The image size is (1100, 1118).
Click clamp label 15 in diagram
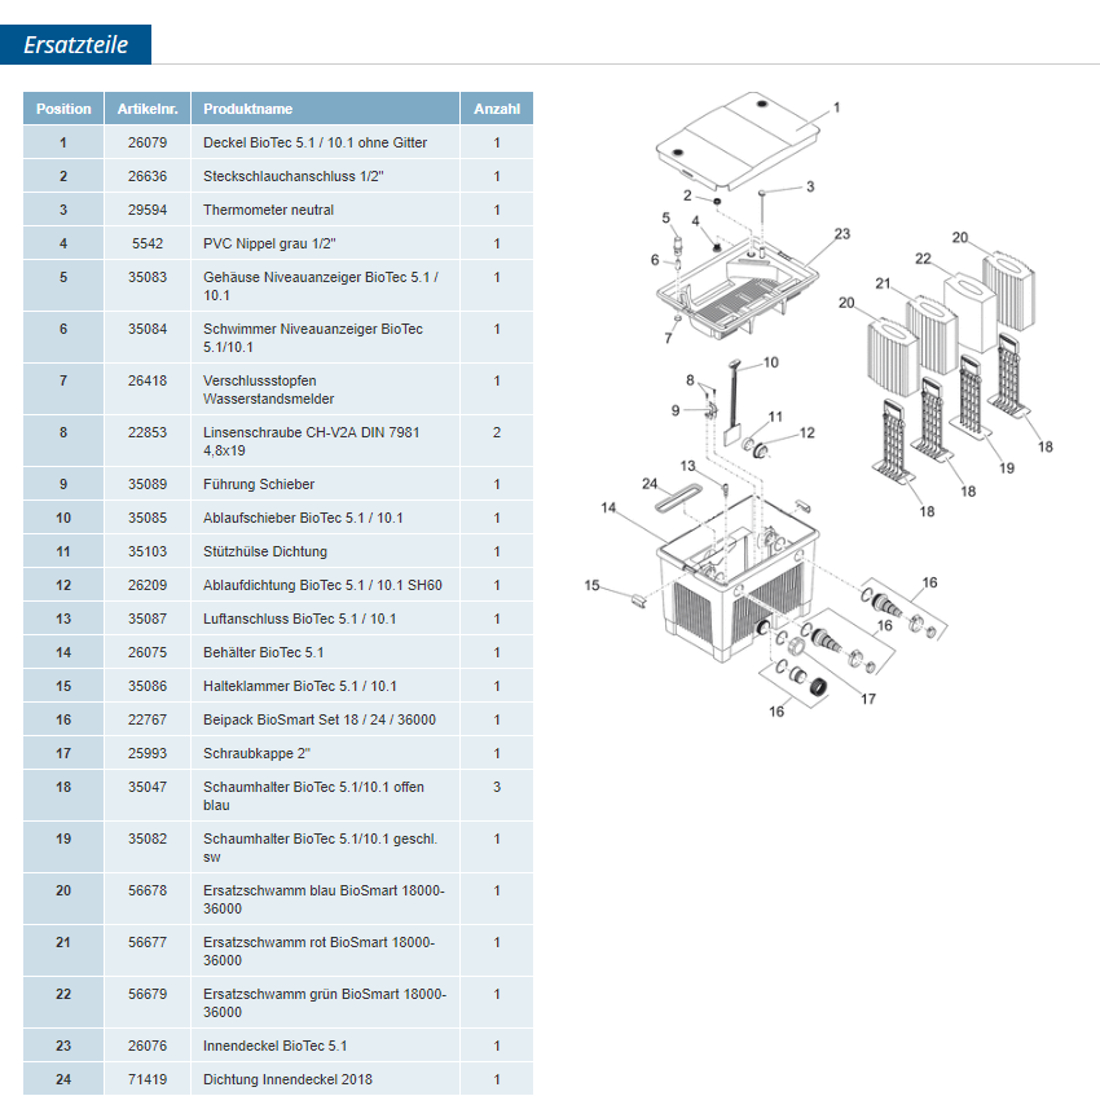click(x=592, y=585)
